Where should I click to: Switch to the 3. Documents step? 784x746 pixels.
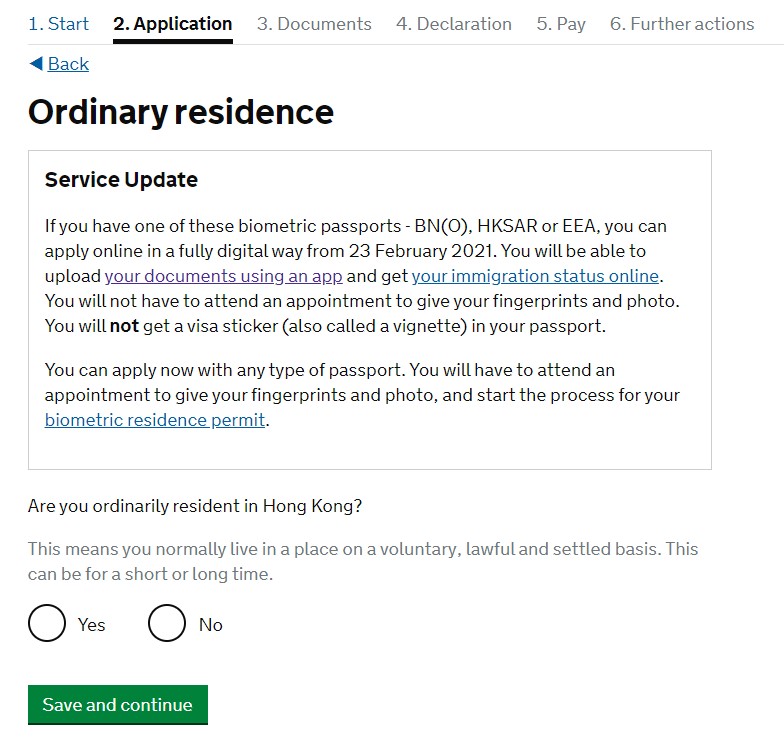coord(314,24)
